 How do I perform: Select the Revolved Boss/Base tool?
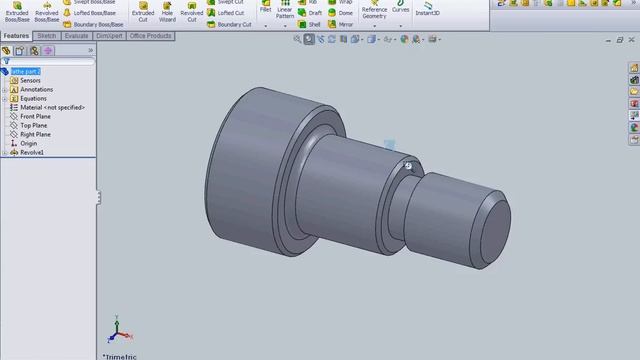(x=47, y=12)
